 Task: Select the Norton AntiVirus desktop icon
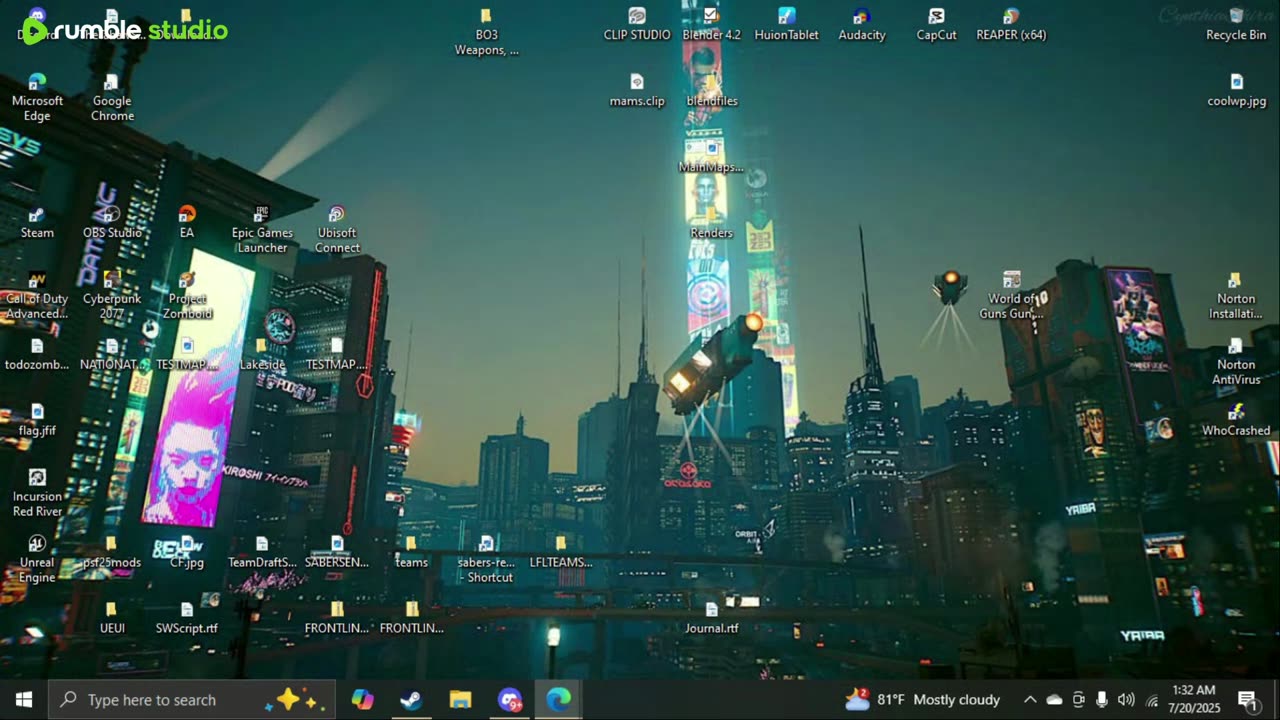point(1237,362)
